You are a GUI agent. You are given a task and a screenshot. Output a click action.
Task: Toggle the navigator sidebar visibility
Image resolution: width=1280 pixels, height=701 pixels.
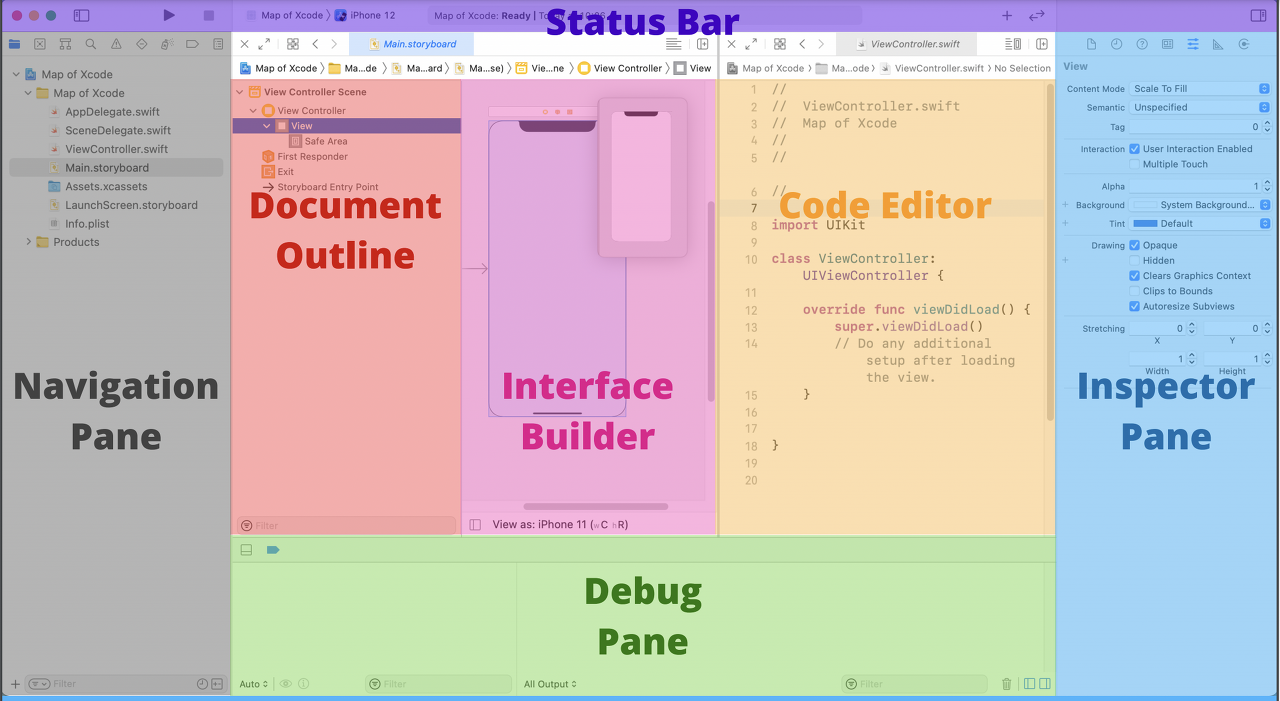pos(82,15)
